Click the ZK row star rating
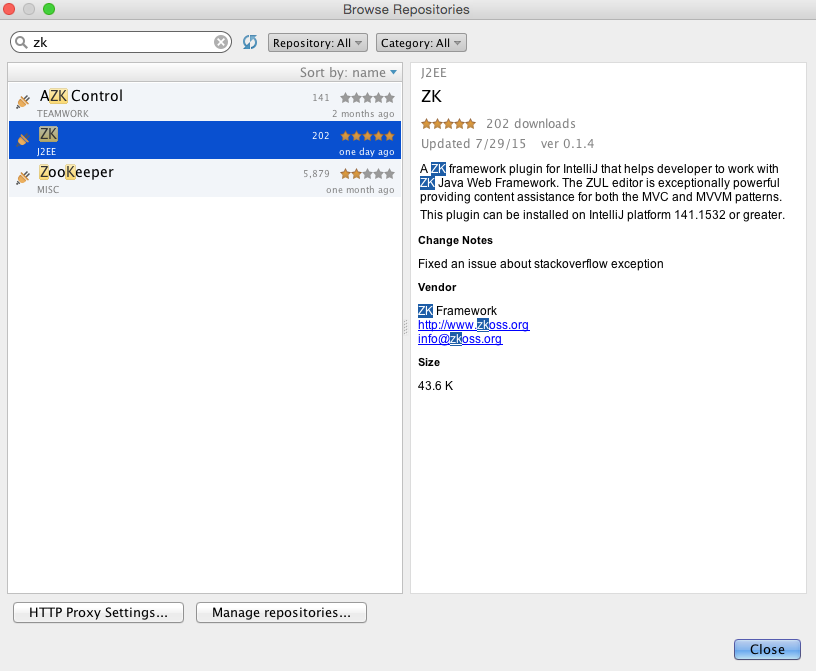Image resolution: width=816 pixels, height=671 pixels. pyautogui.click(x=367, y=136)
